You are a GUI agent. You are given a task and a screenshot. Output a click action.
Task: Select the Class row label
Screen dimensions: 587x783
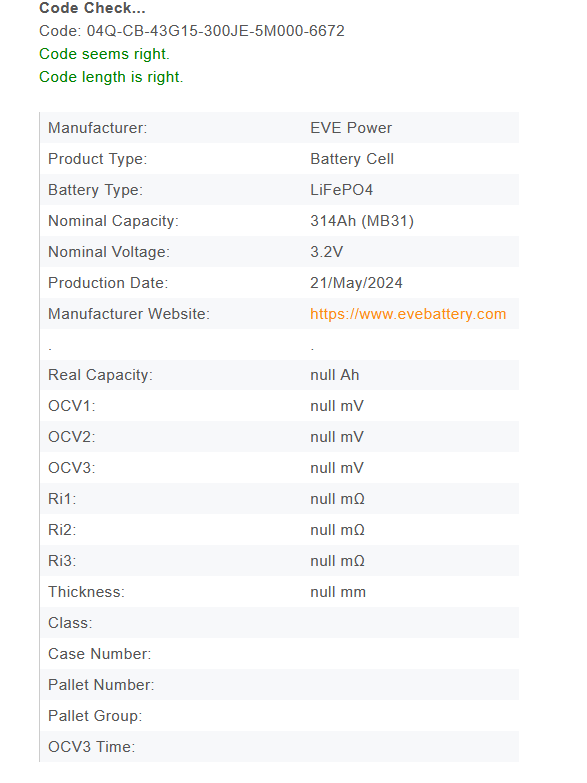coord(70,623)
